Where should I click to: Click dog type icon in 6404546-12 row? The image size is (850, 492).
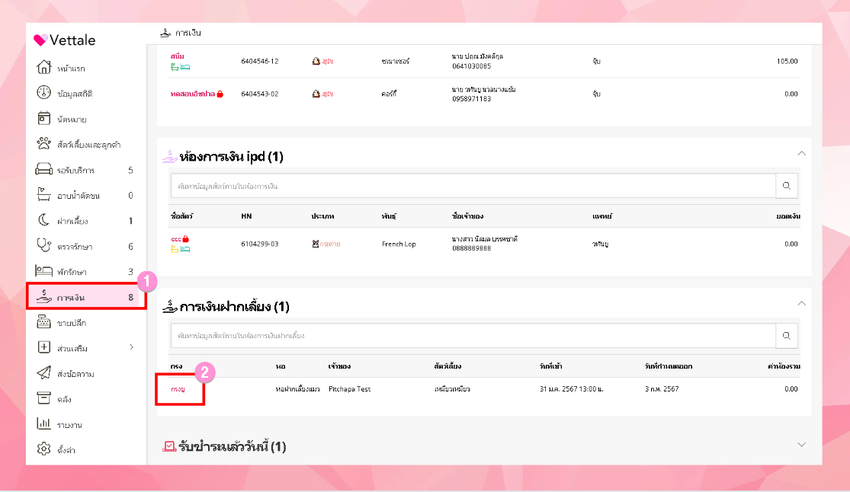pos(315,61)
